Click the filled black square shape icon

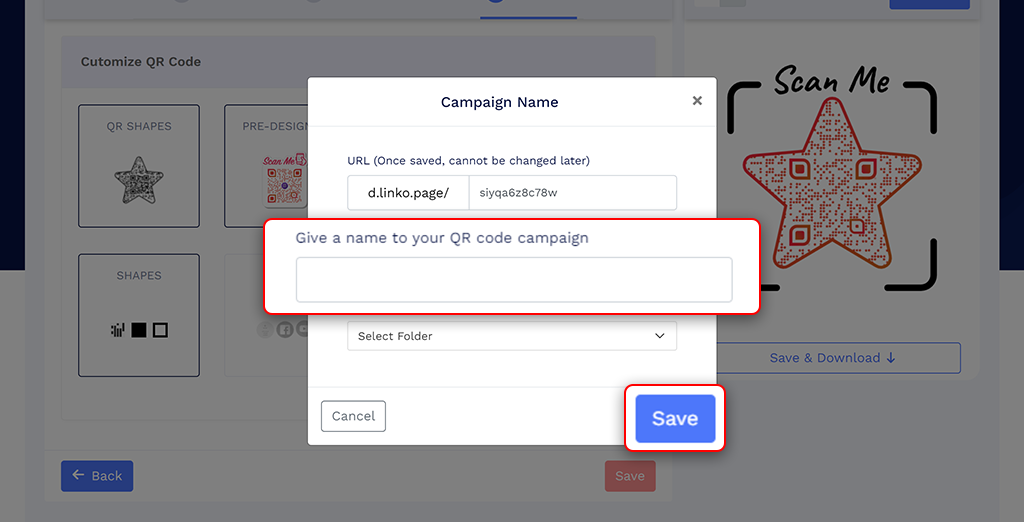[x=139, y=330]
